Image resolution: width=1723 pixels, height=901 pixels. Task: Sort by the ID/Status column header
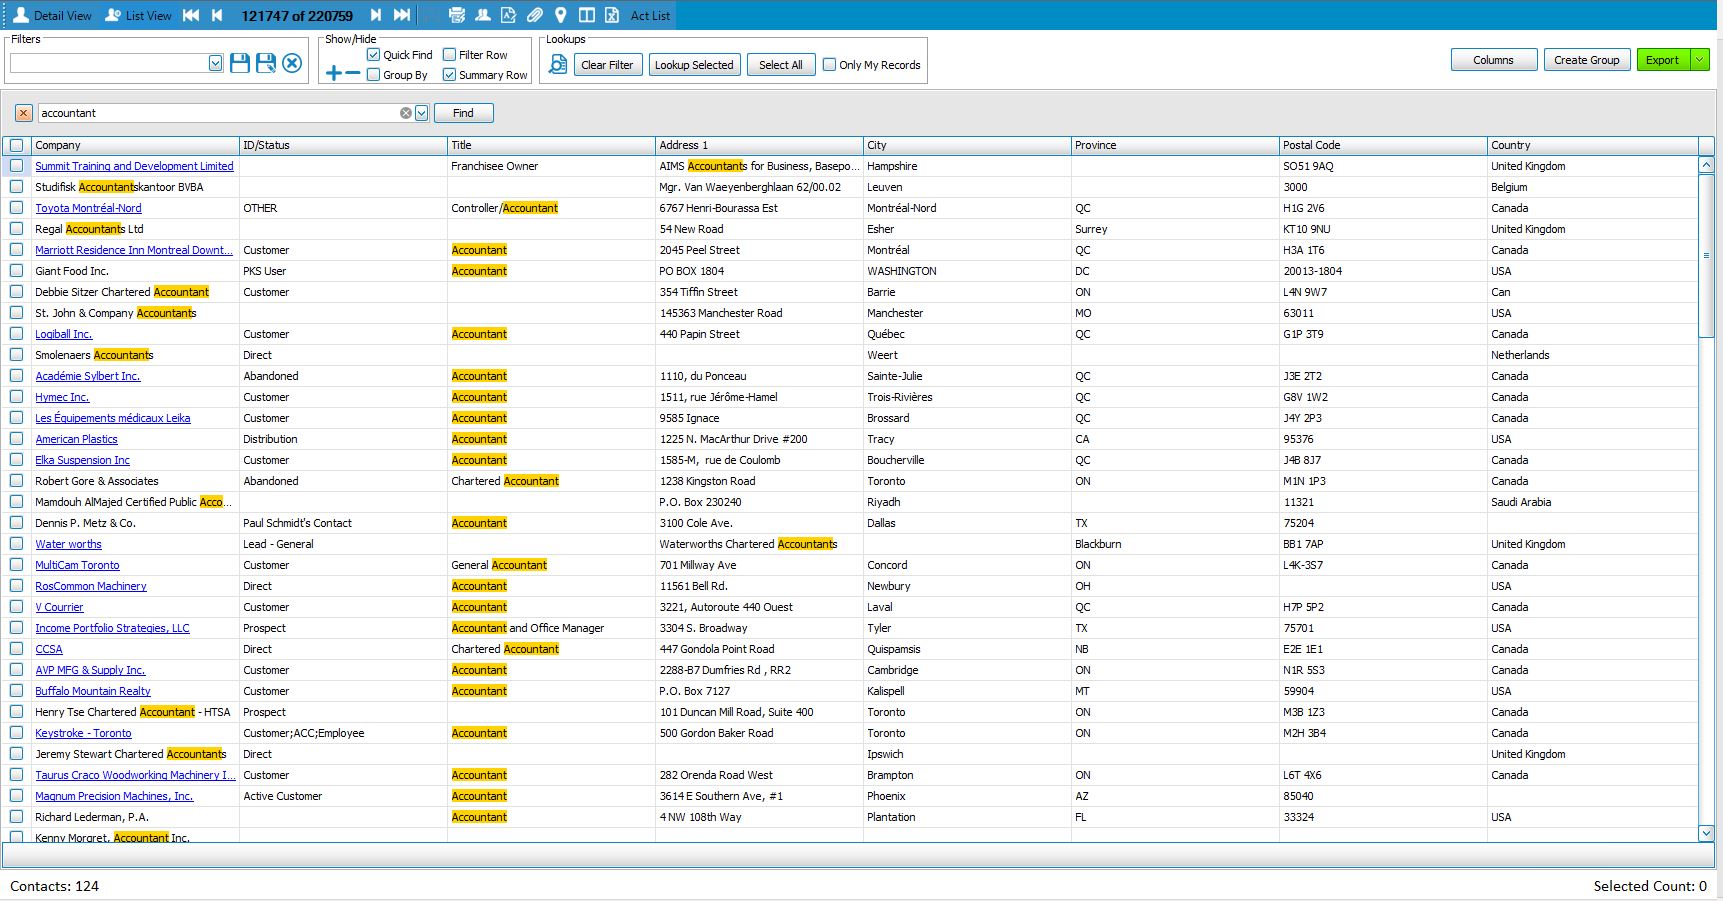pos(343,145)
